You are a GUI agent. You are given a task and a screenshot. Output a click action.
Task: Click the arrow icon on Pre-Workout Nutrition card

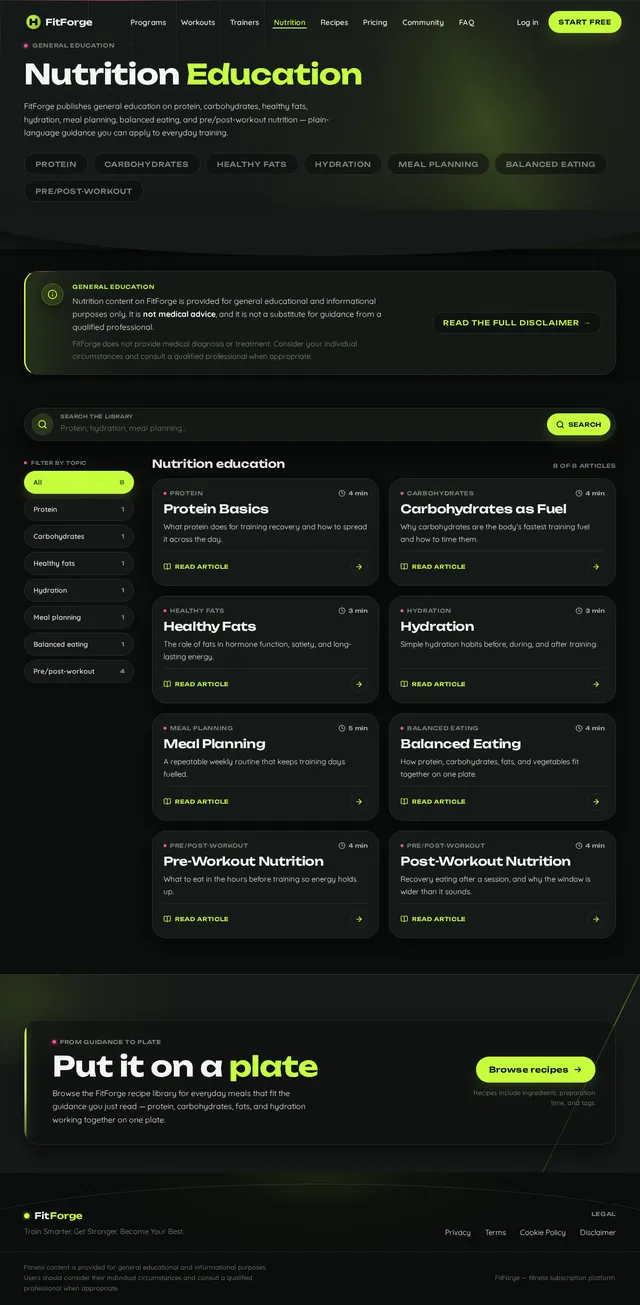(359, 919)
